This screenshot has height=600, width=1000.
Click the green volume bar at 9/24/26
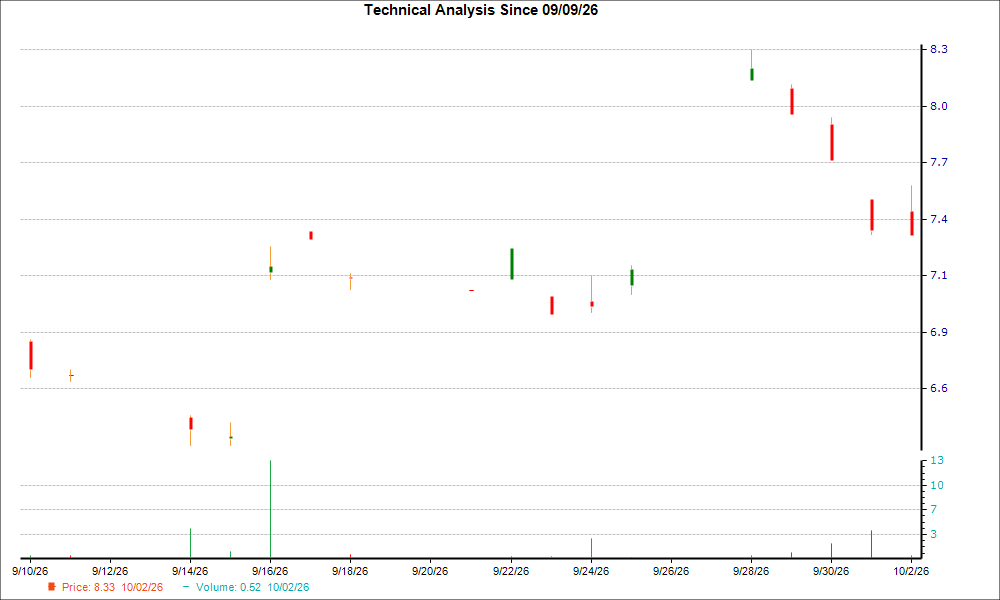(591, 548)
